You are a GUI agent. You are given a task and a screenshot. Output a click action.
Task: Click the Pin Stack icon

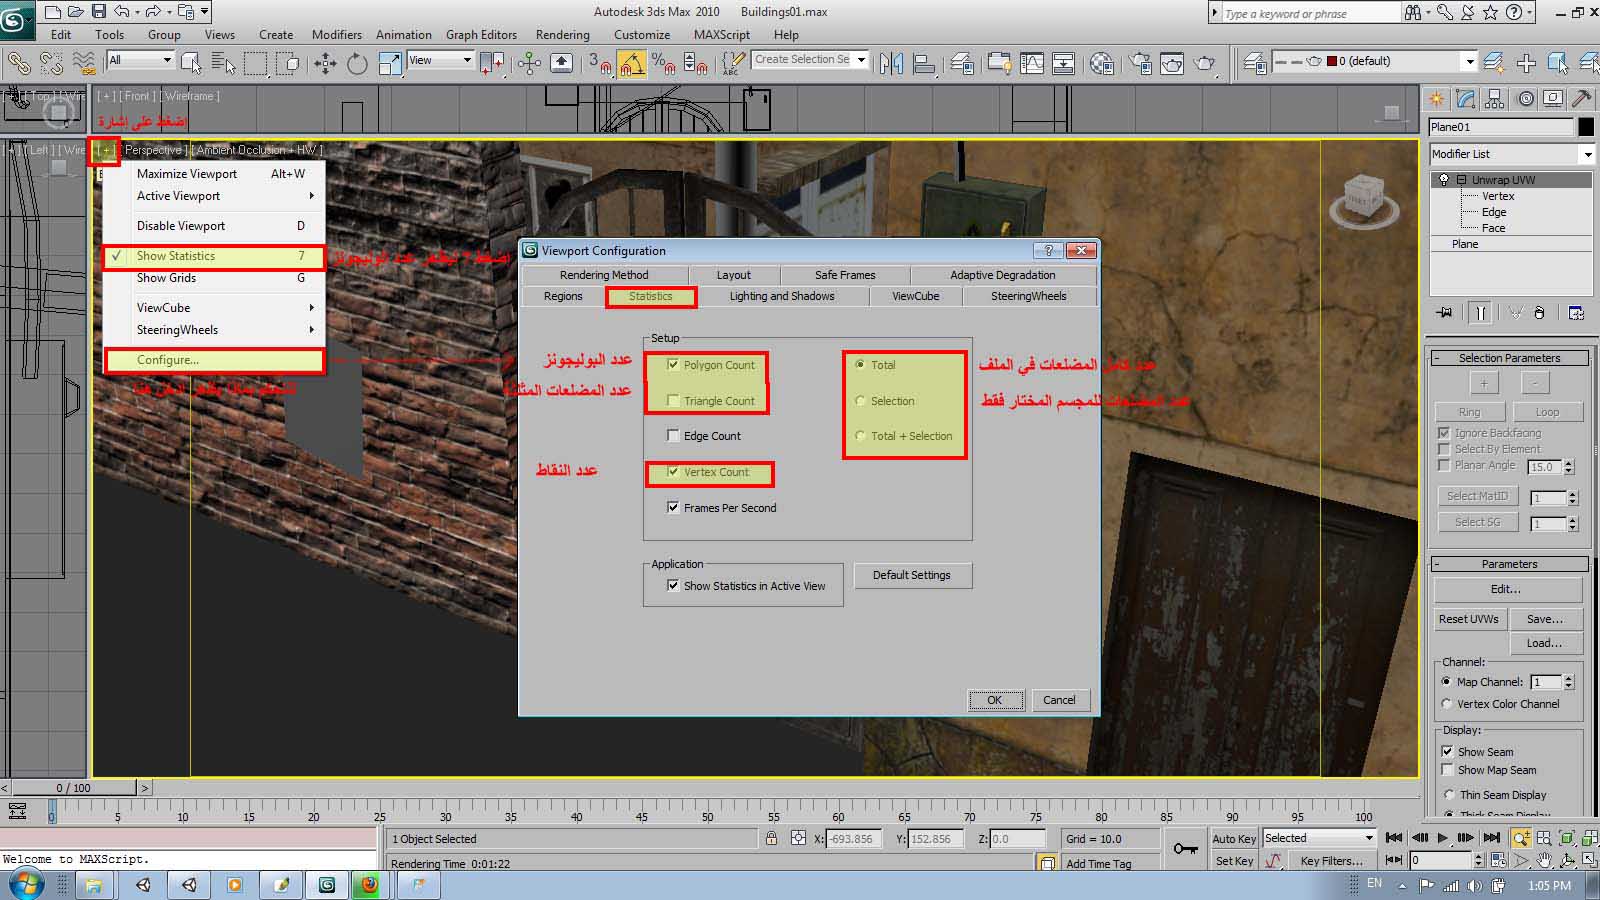click(1444, 313)
